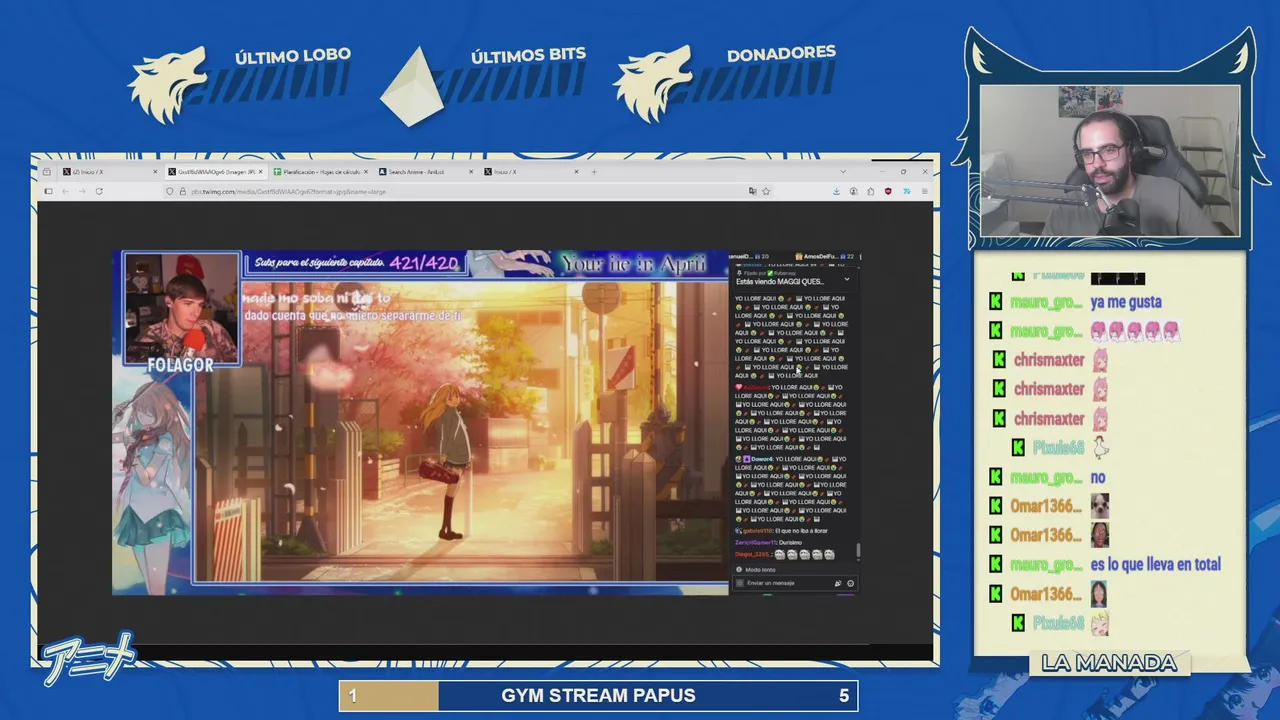Maximize the browser window
The image size is (1280, 720).
[903, 172]
